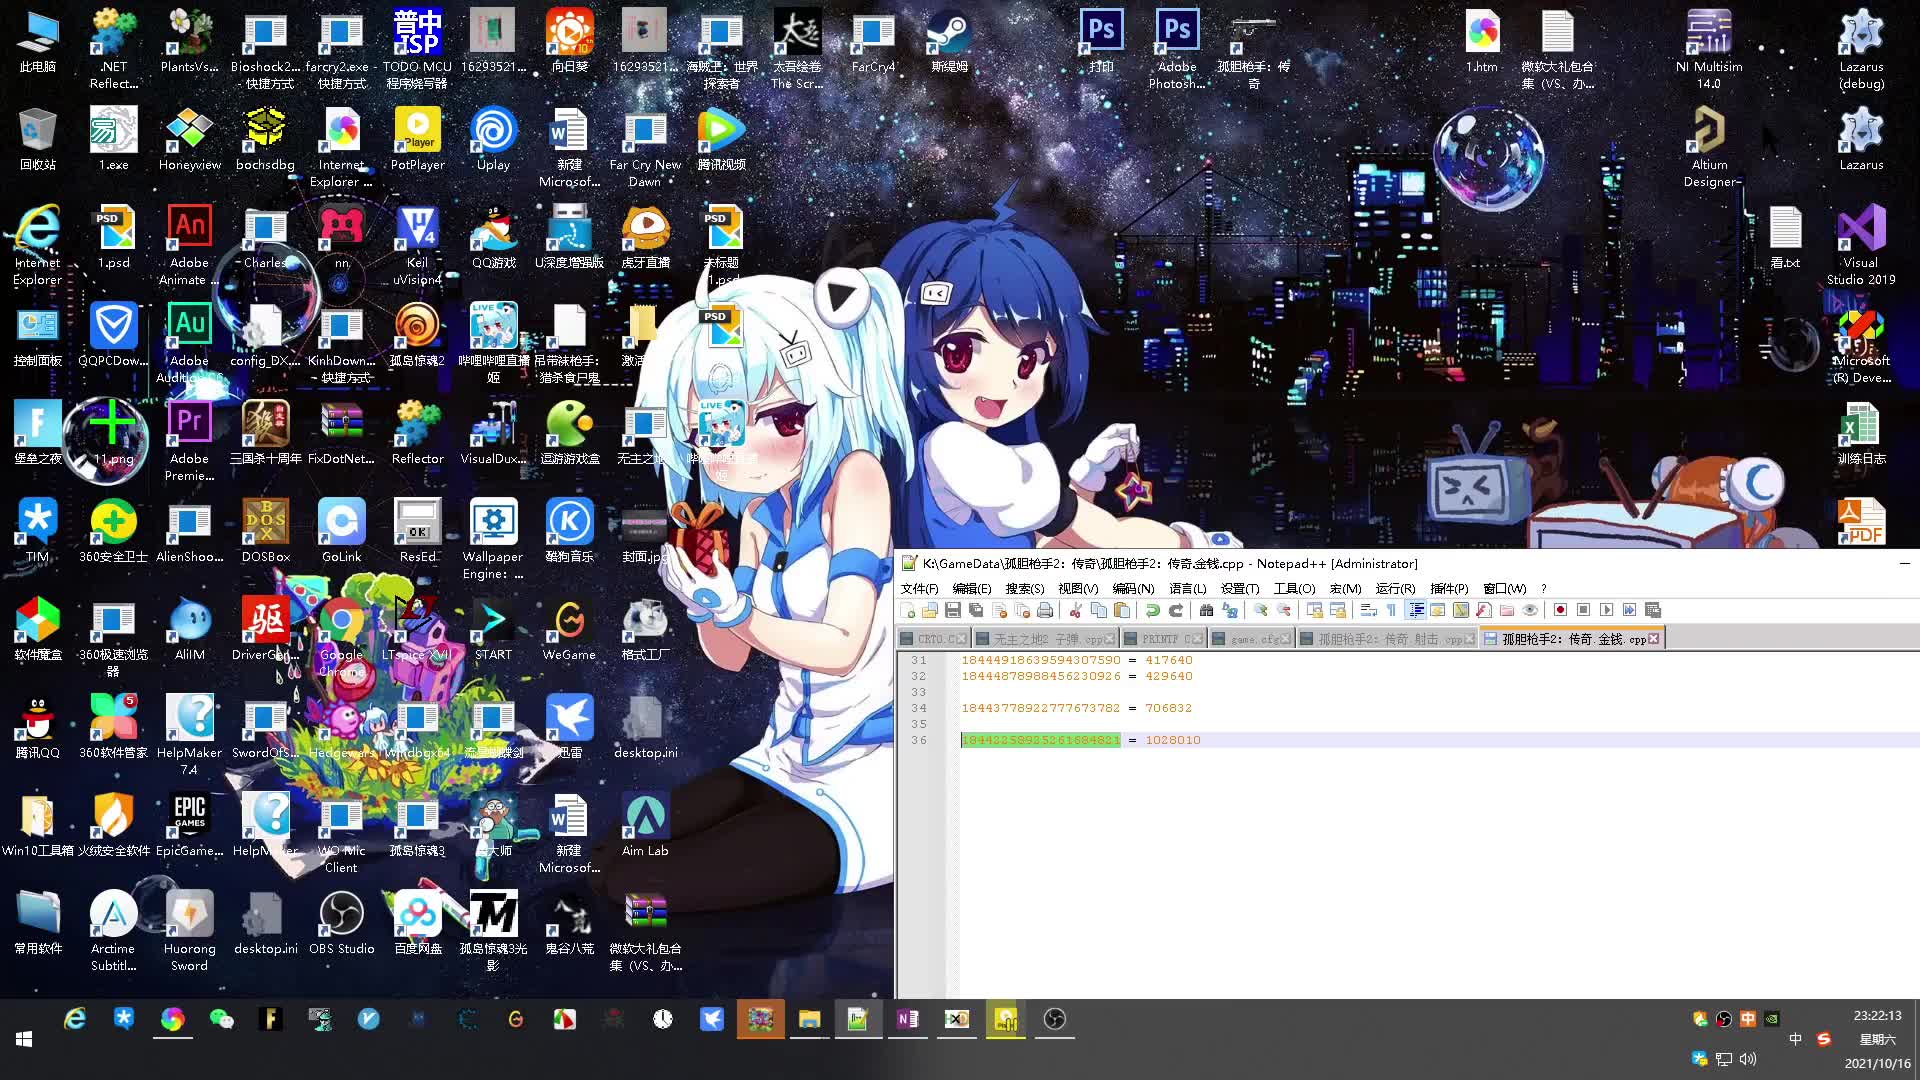Click the Paste toolbar icon
This screenshot has height=1080, width=1920.
coord(1122,610)
